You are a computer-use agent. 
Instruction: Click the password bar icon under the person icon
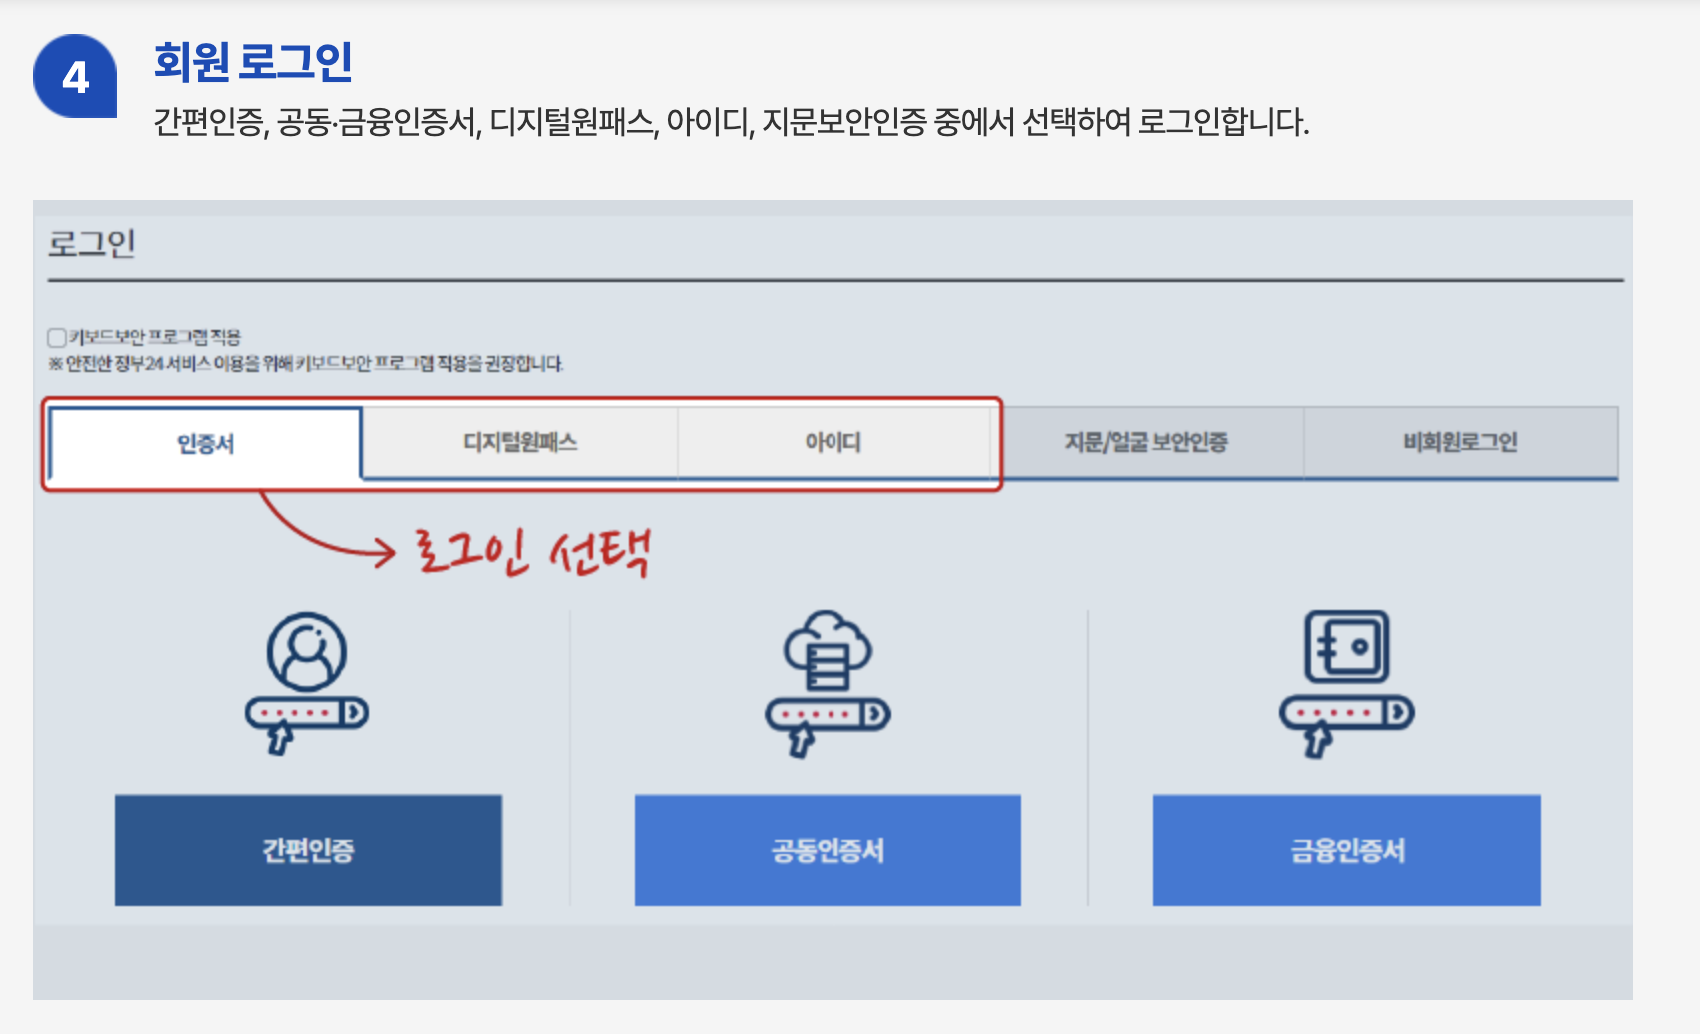[x=305, y=712]
